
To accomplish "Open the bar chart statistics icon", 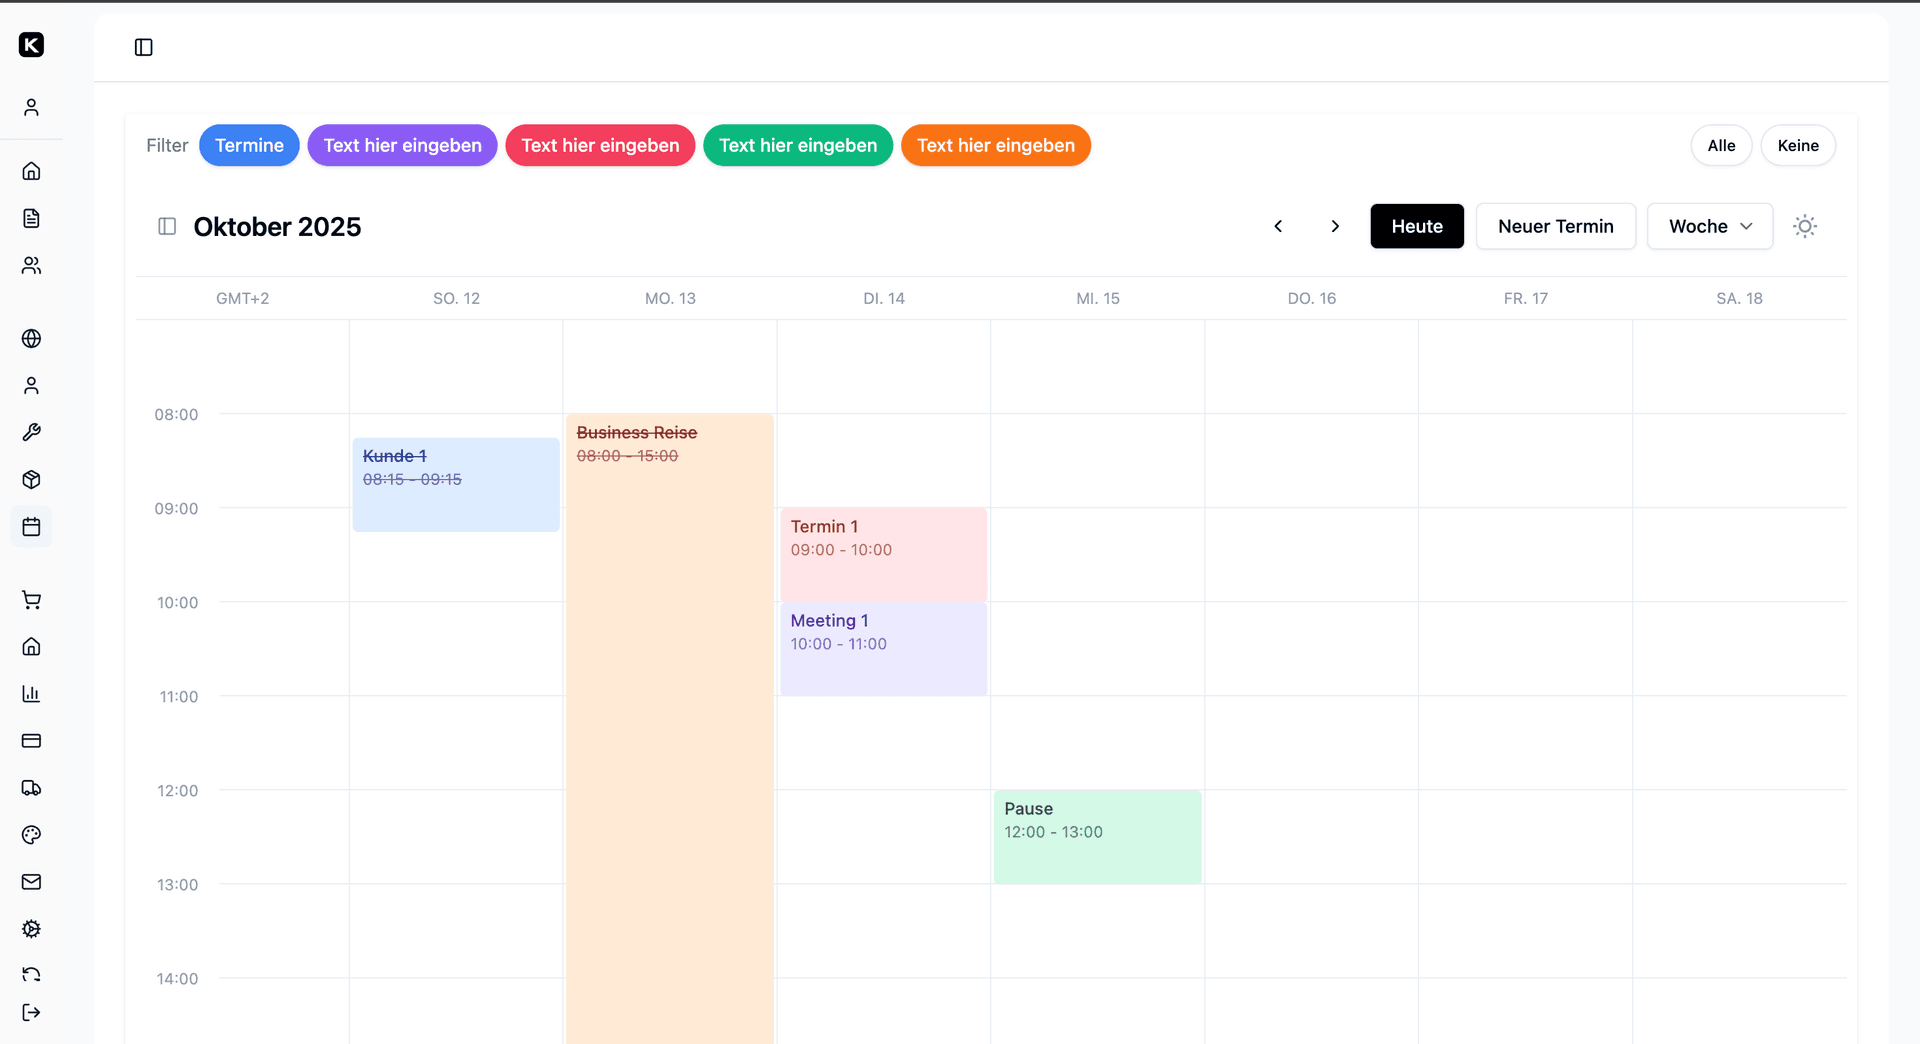I will (31, 694).
